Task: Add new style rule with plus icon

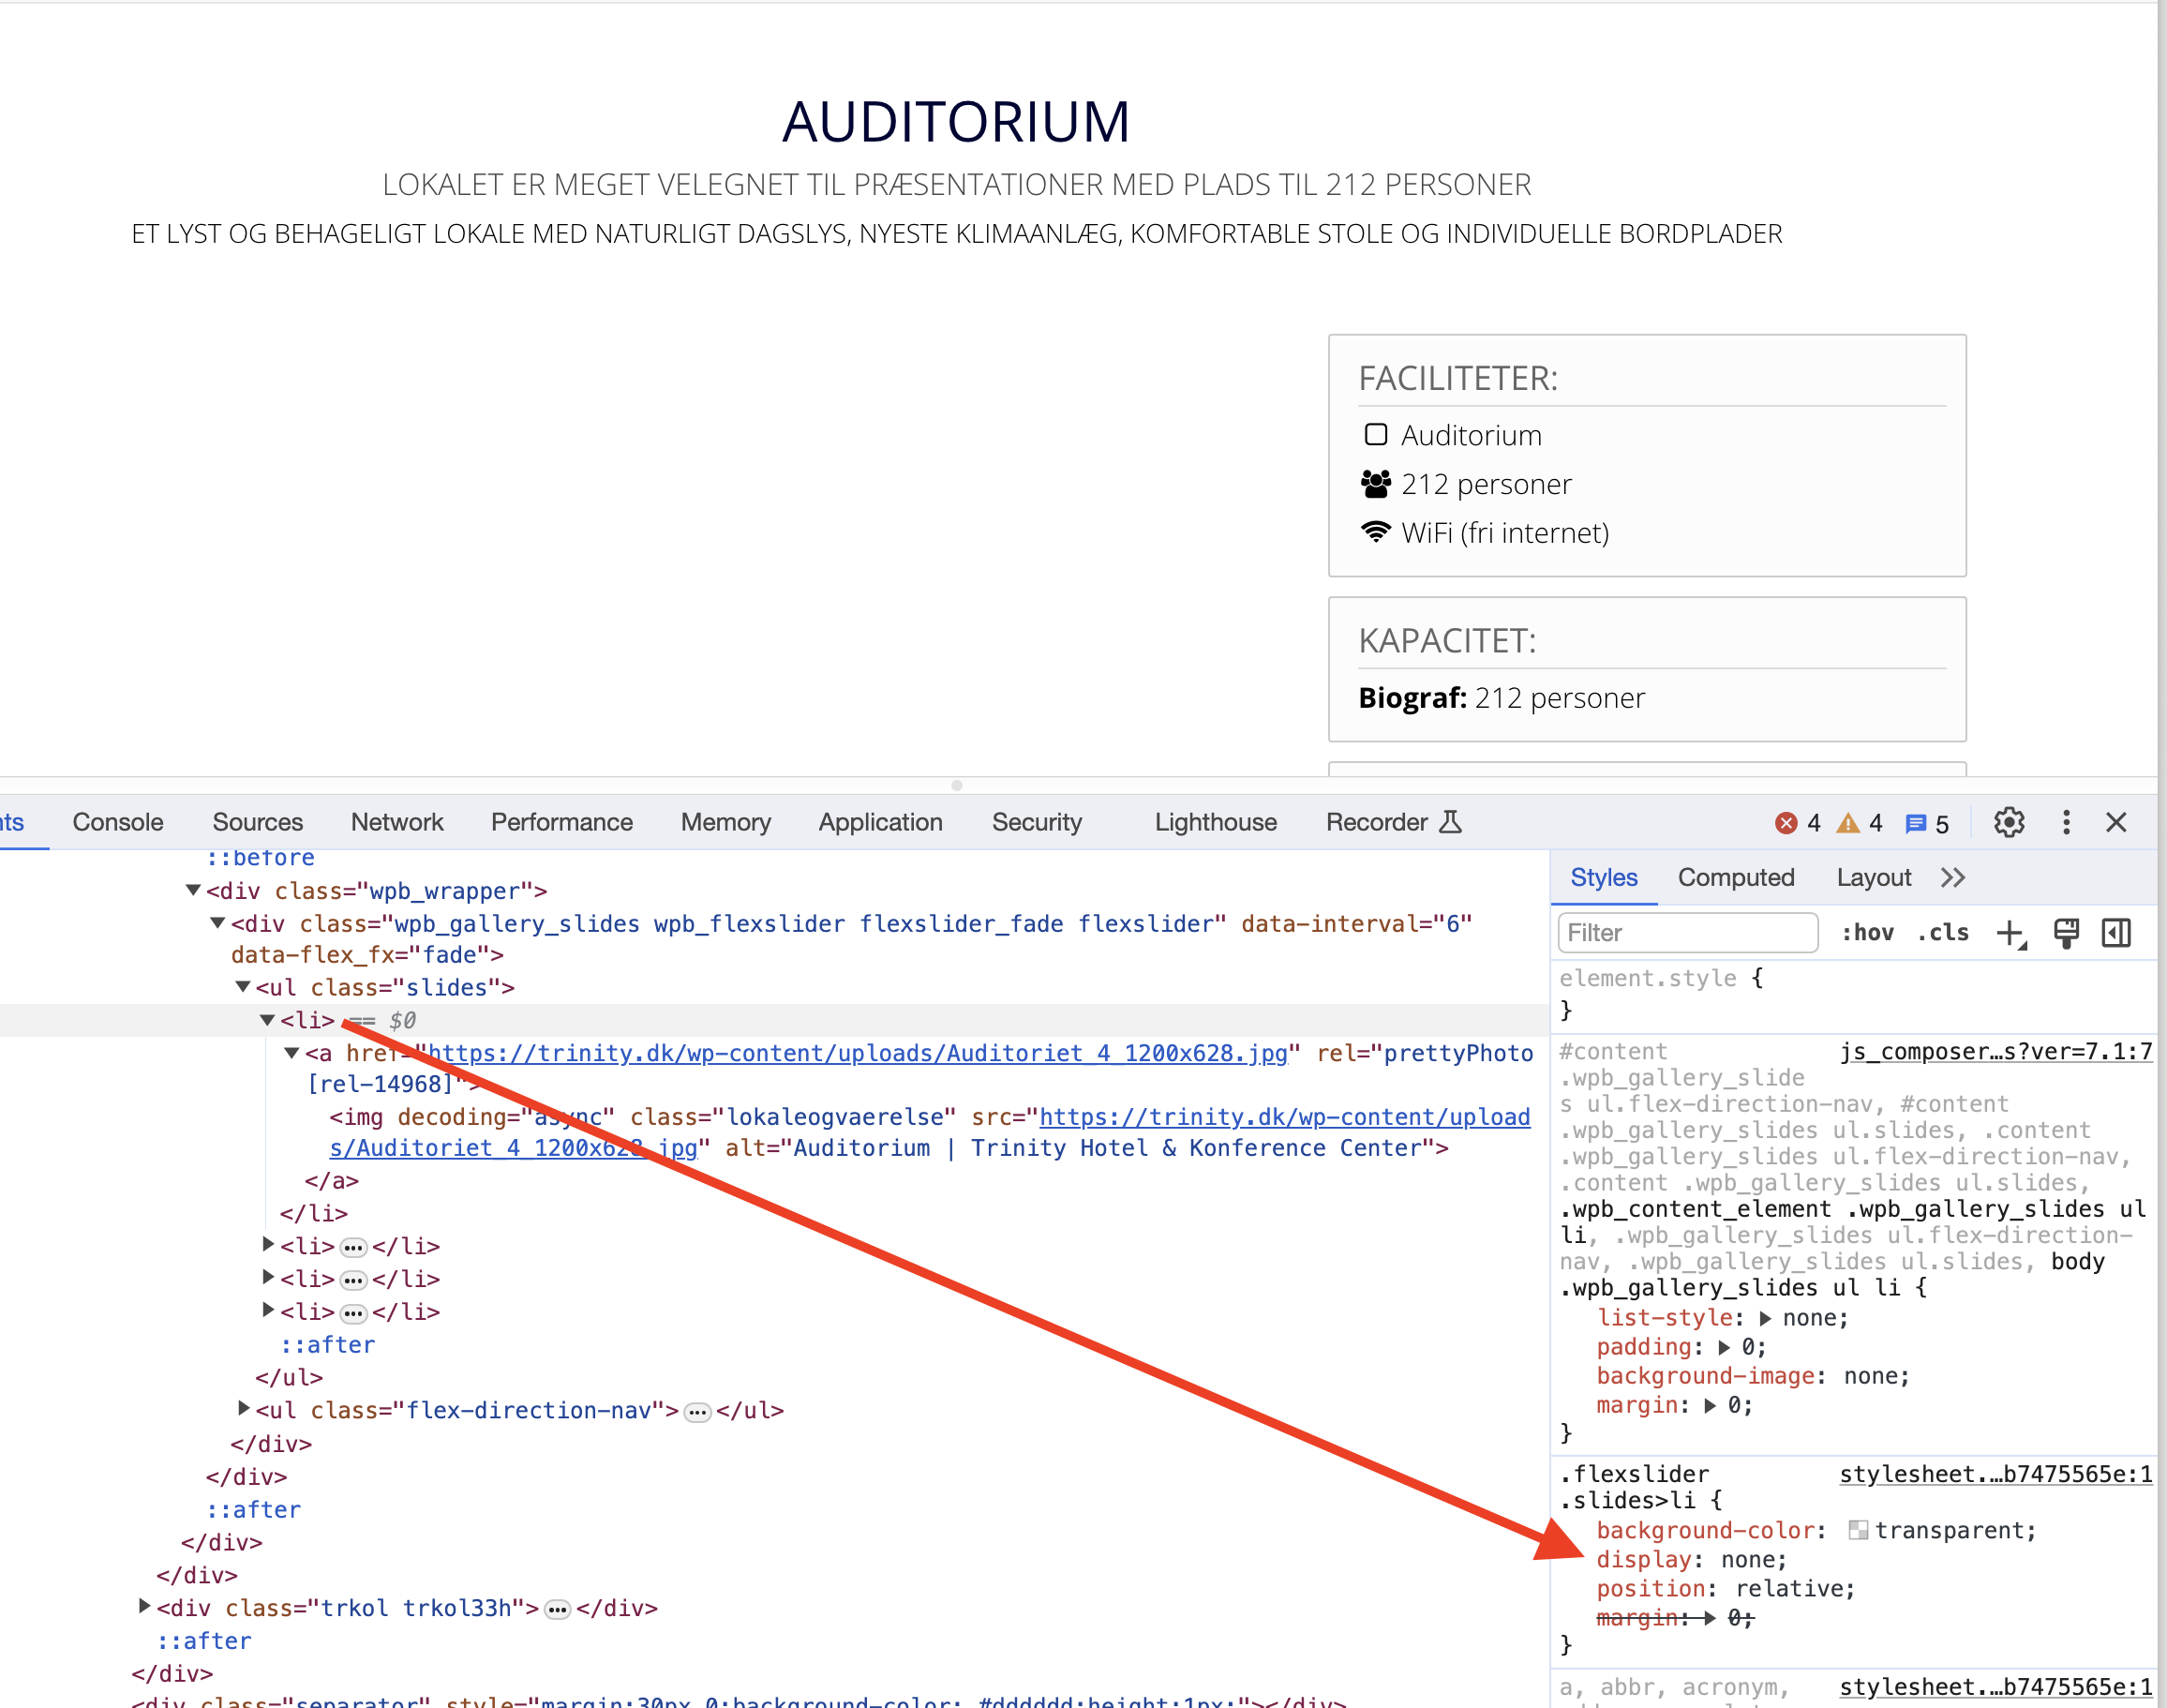Action: coord(2010,933)
